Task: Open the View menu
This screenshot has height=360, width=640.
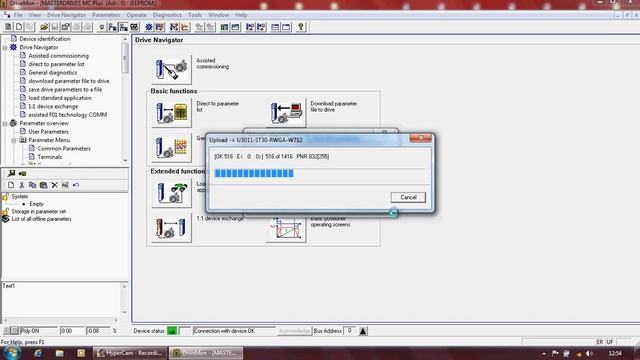Action: click(x=35, y=15)
